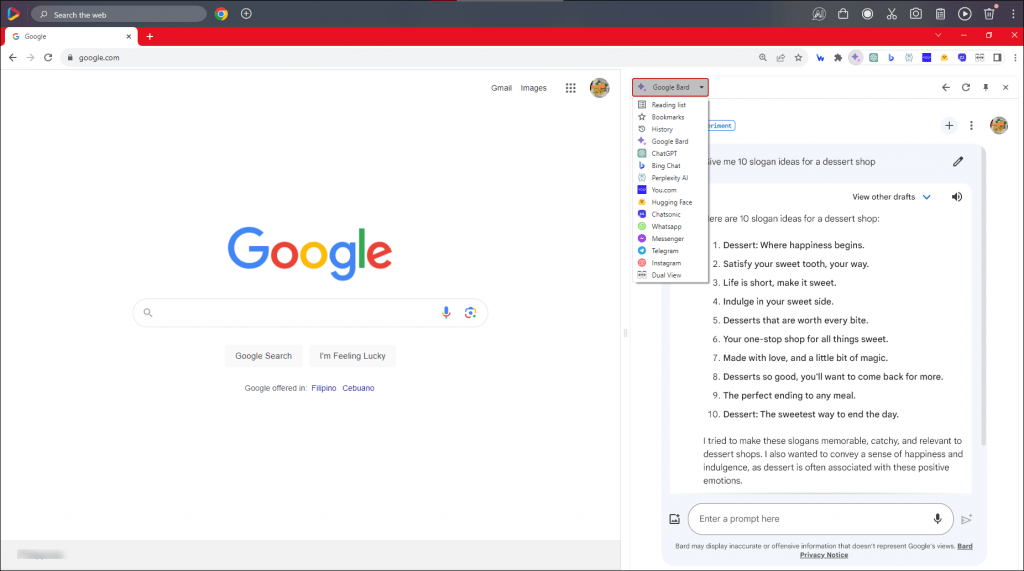Select ChatGPT from the panel list

point(664,153)
